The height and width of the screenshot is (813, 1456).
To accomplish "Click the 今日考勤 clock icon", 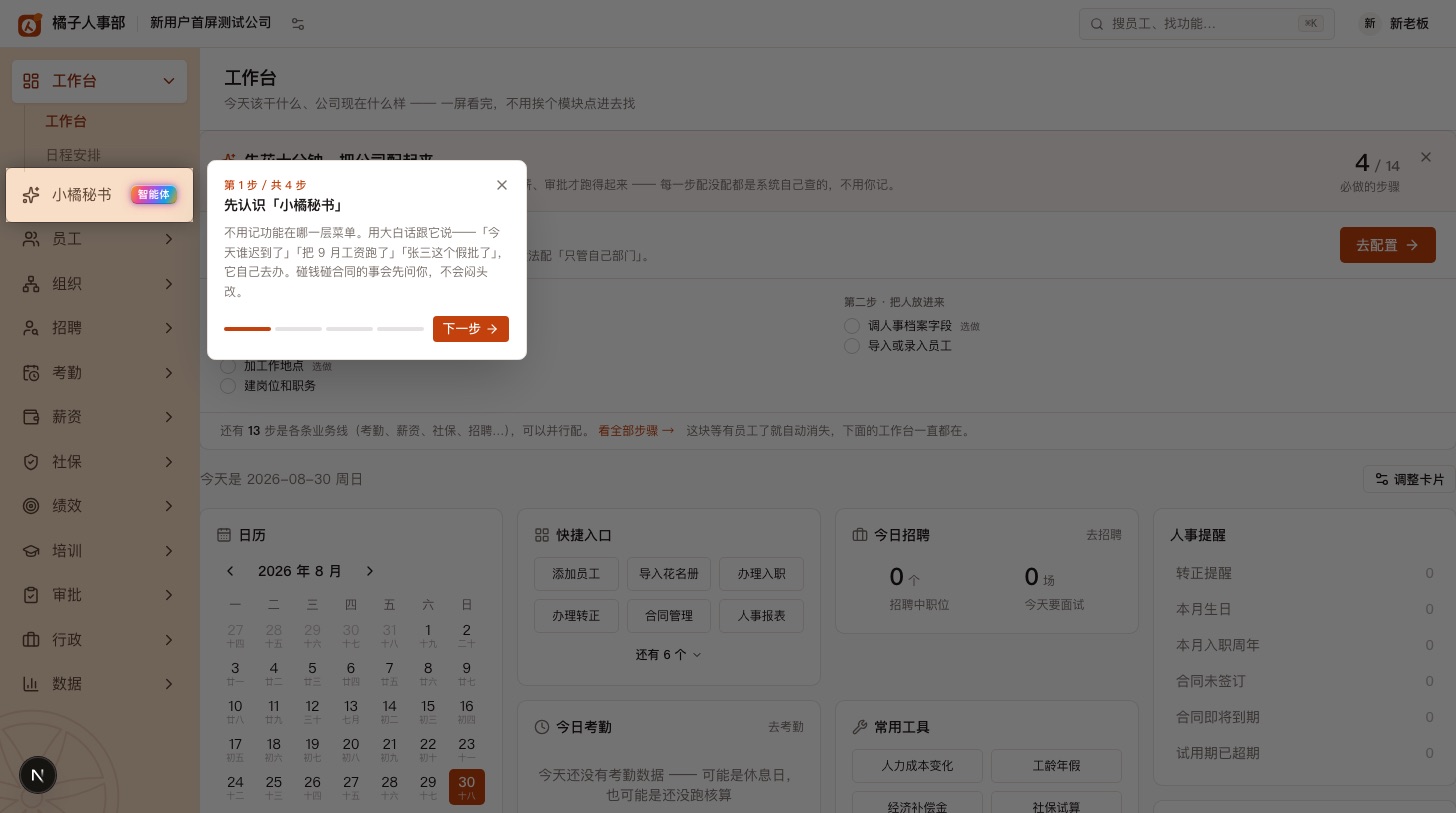I will point(542,727).
